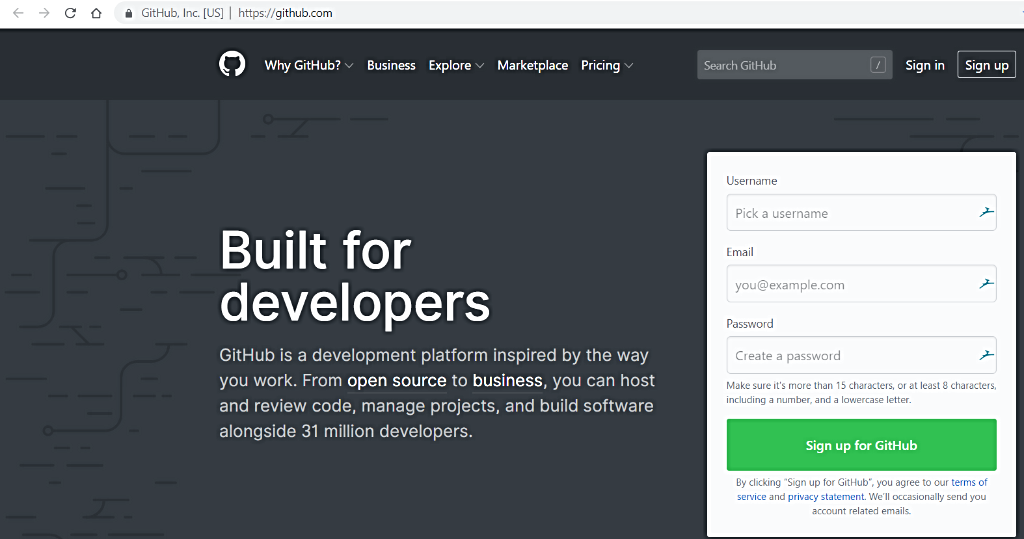
Task: Open the privacy statement link
Action: click(825, 497)
